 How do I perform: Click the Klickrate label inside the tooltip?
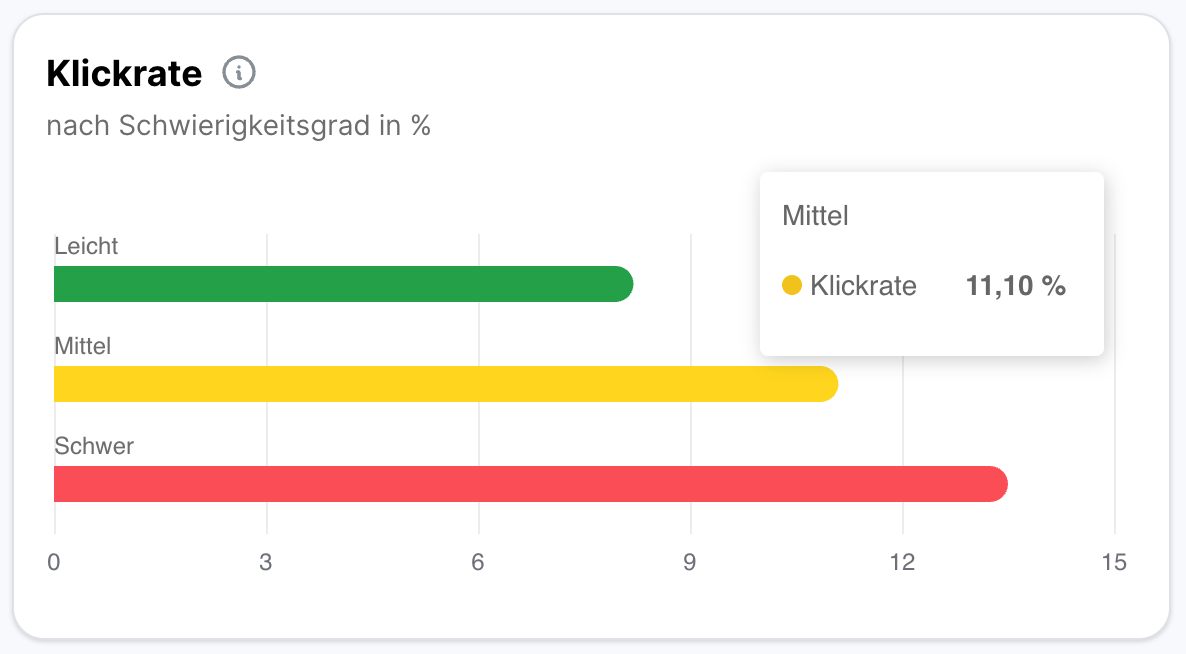click(863, 286)
